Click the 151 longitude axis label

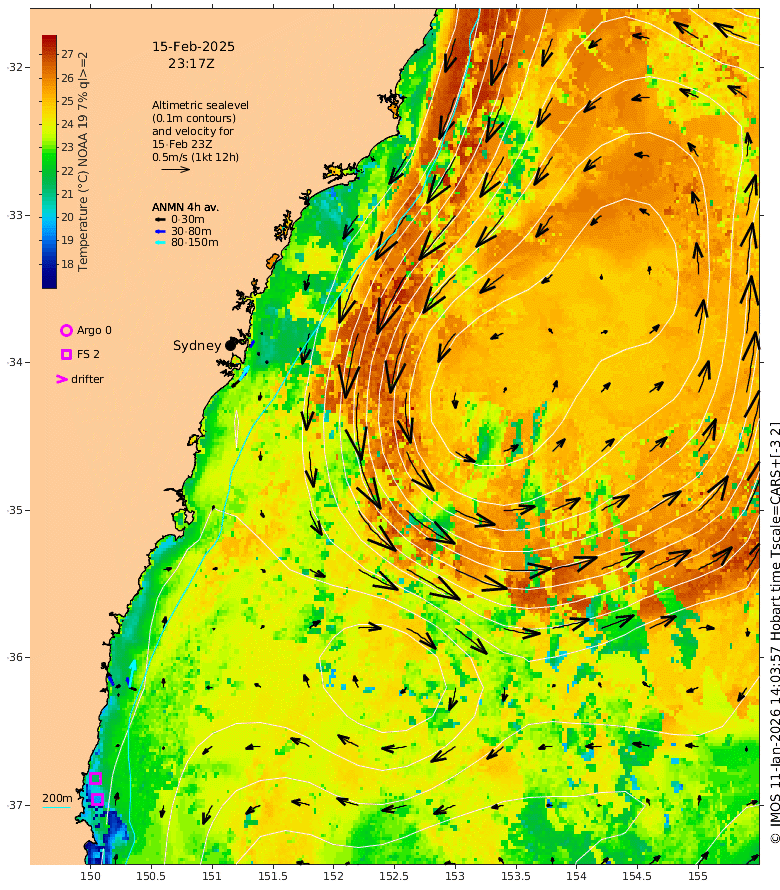212,876
